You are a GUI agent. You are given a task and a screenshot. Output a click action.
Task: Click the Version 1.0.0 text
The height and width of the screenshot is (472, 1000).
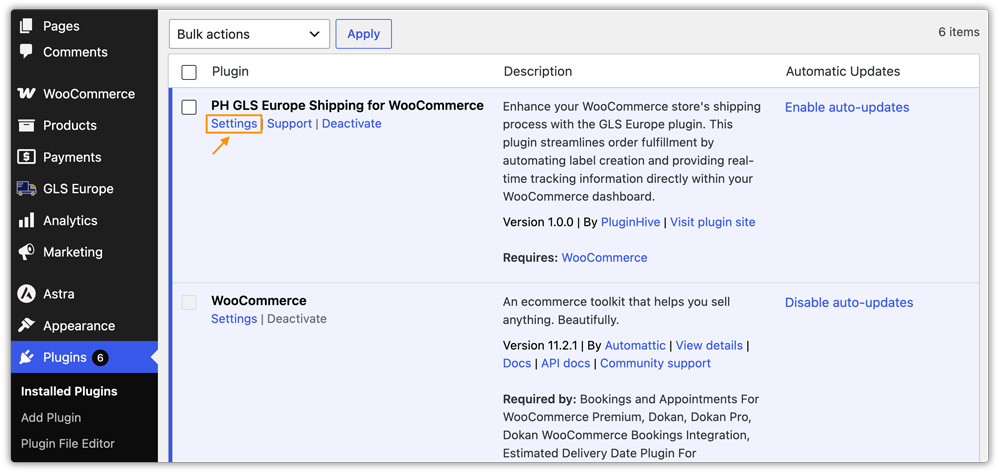538,222
